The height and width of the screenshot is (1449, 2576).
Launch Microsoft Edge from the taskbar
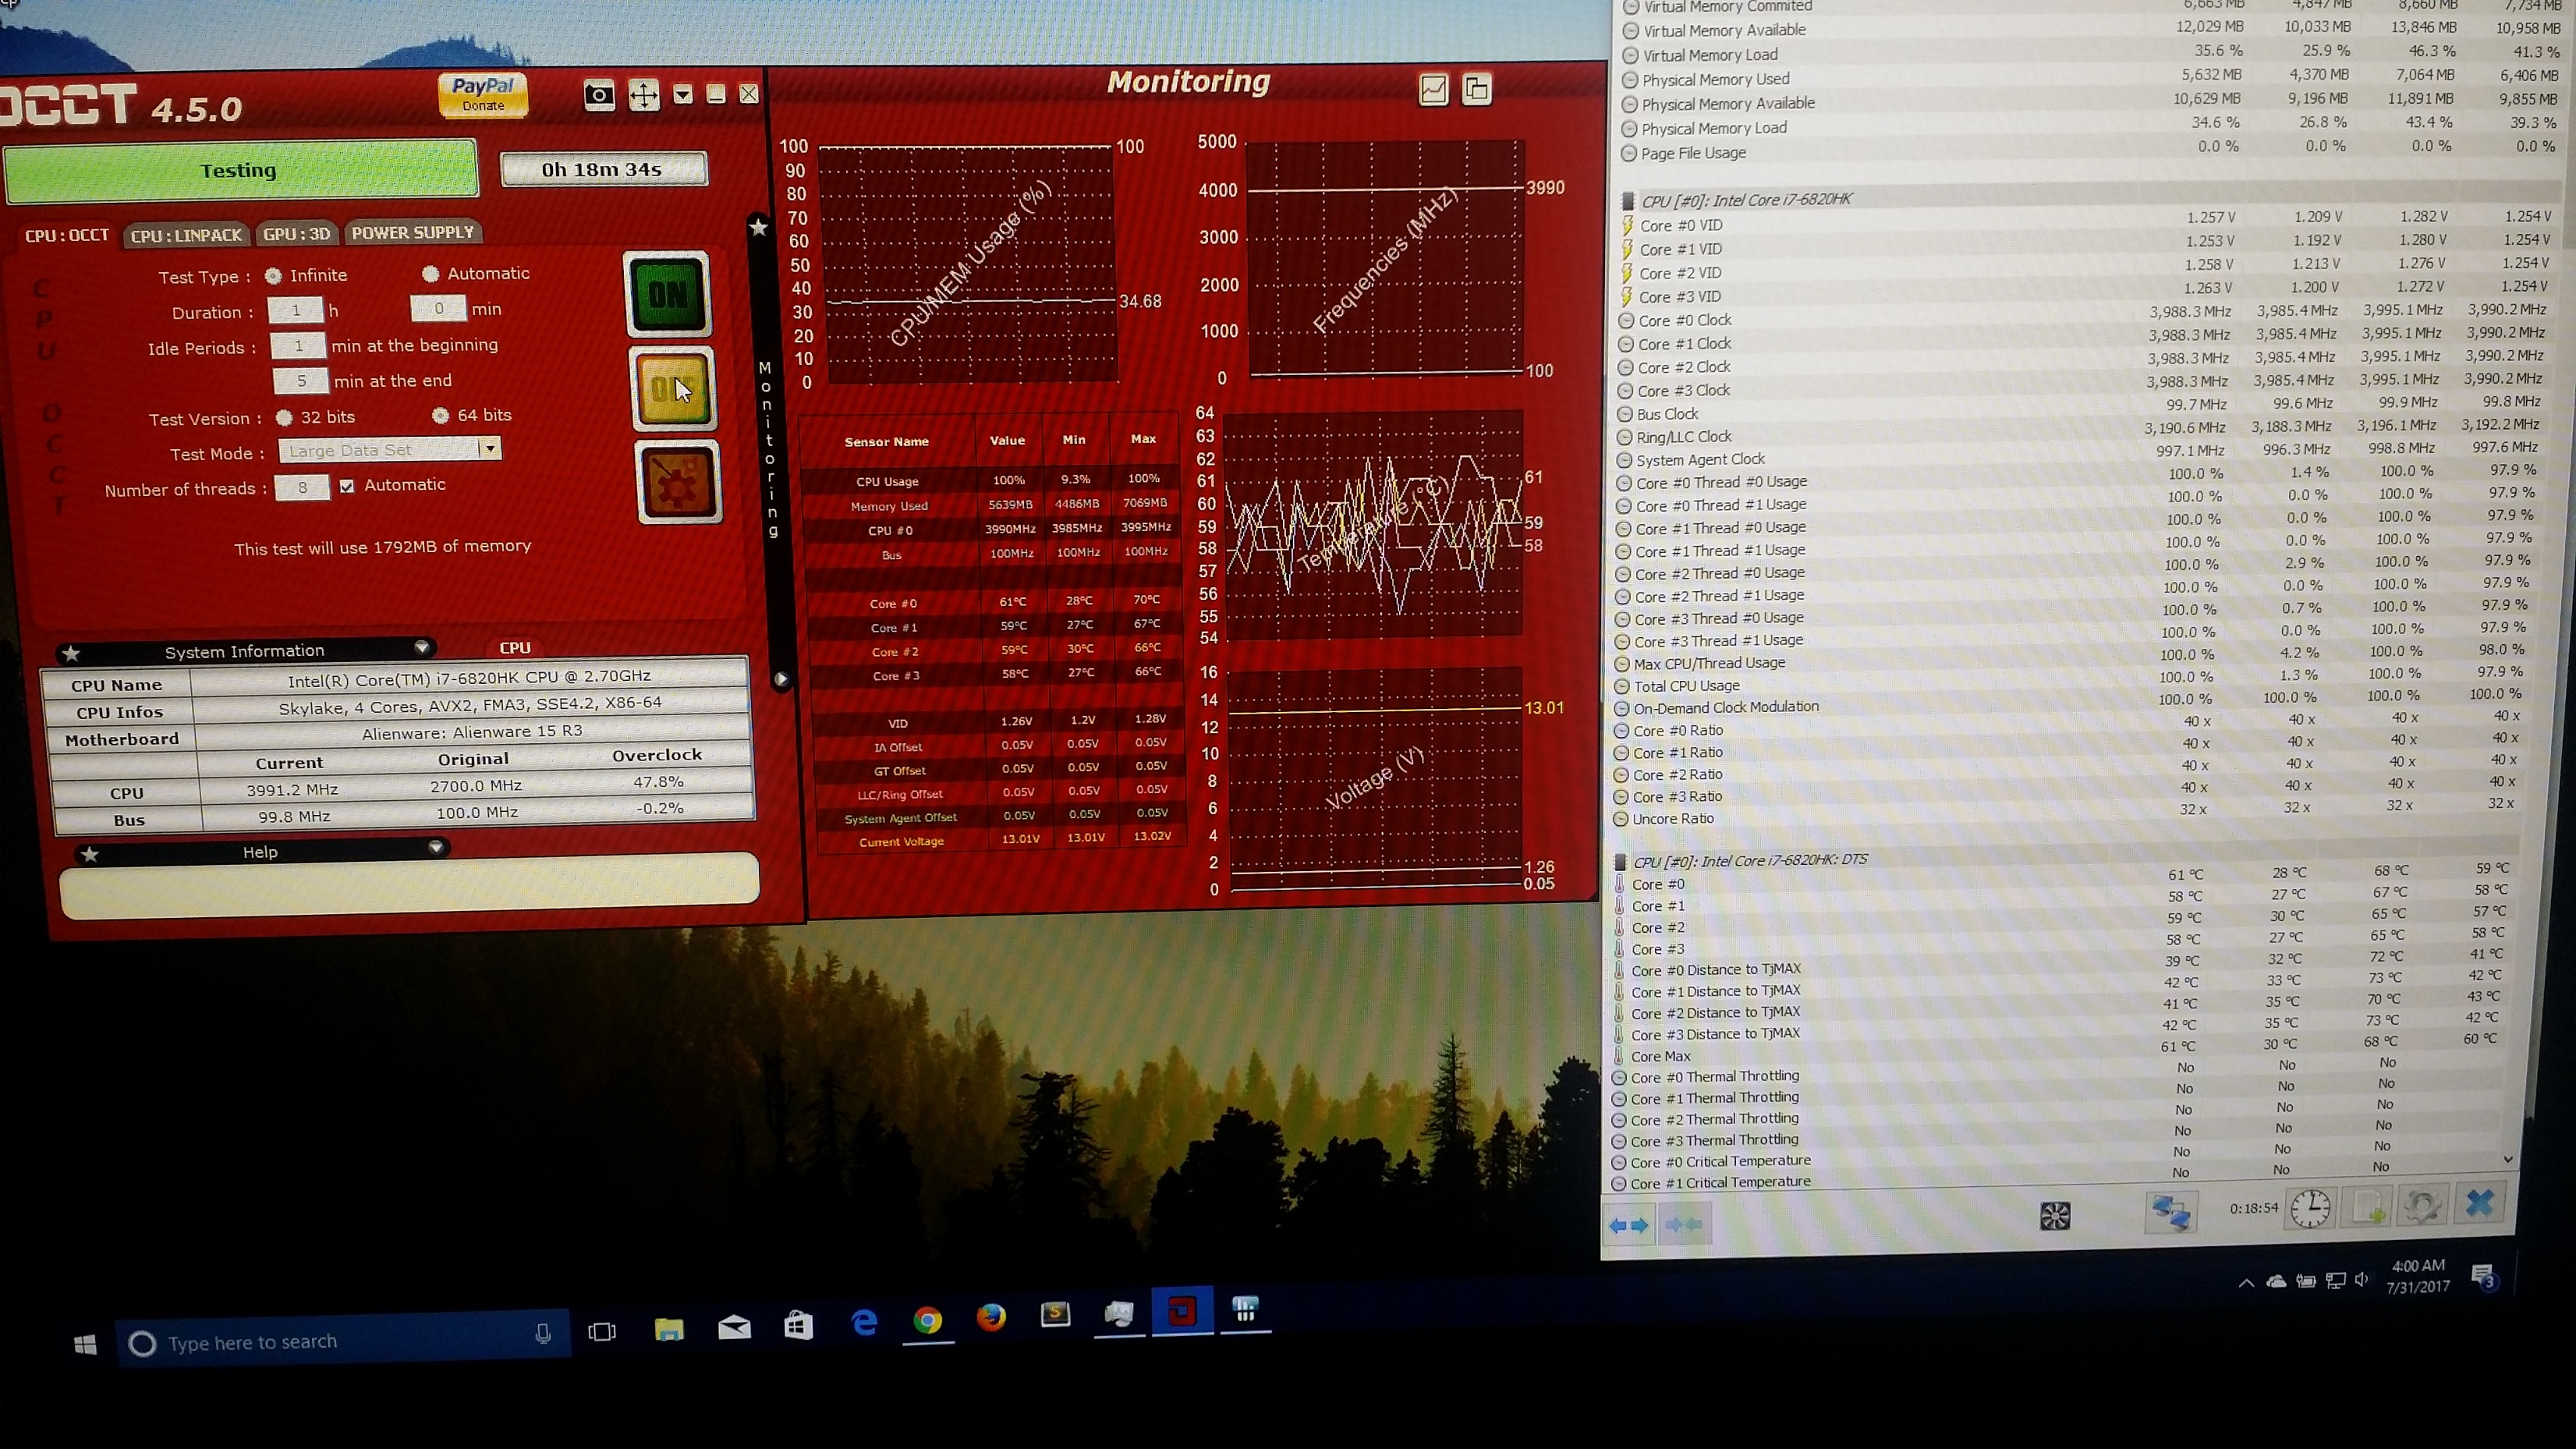[x=864, y=1323]
